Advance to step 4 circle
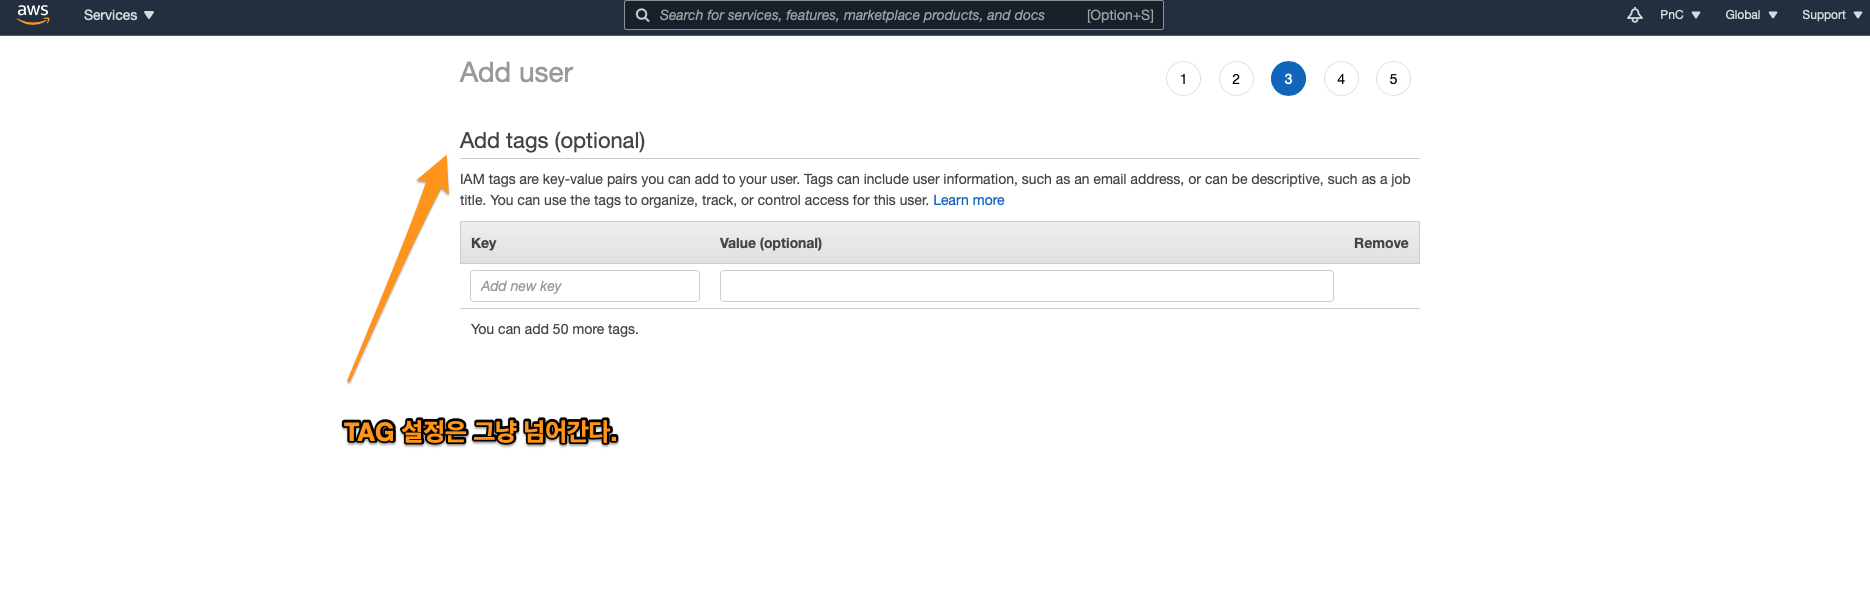Viewport: 1870px width, 599px height. pyautogui.click(x=1341, y=79)
